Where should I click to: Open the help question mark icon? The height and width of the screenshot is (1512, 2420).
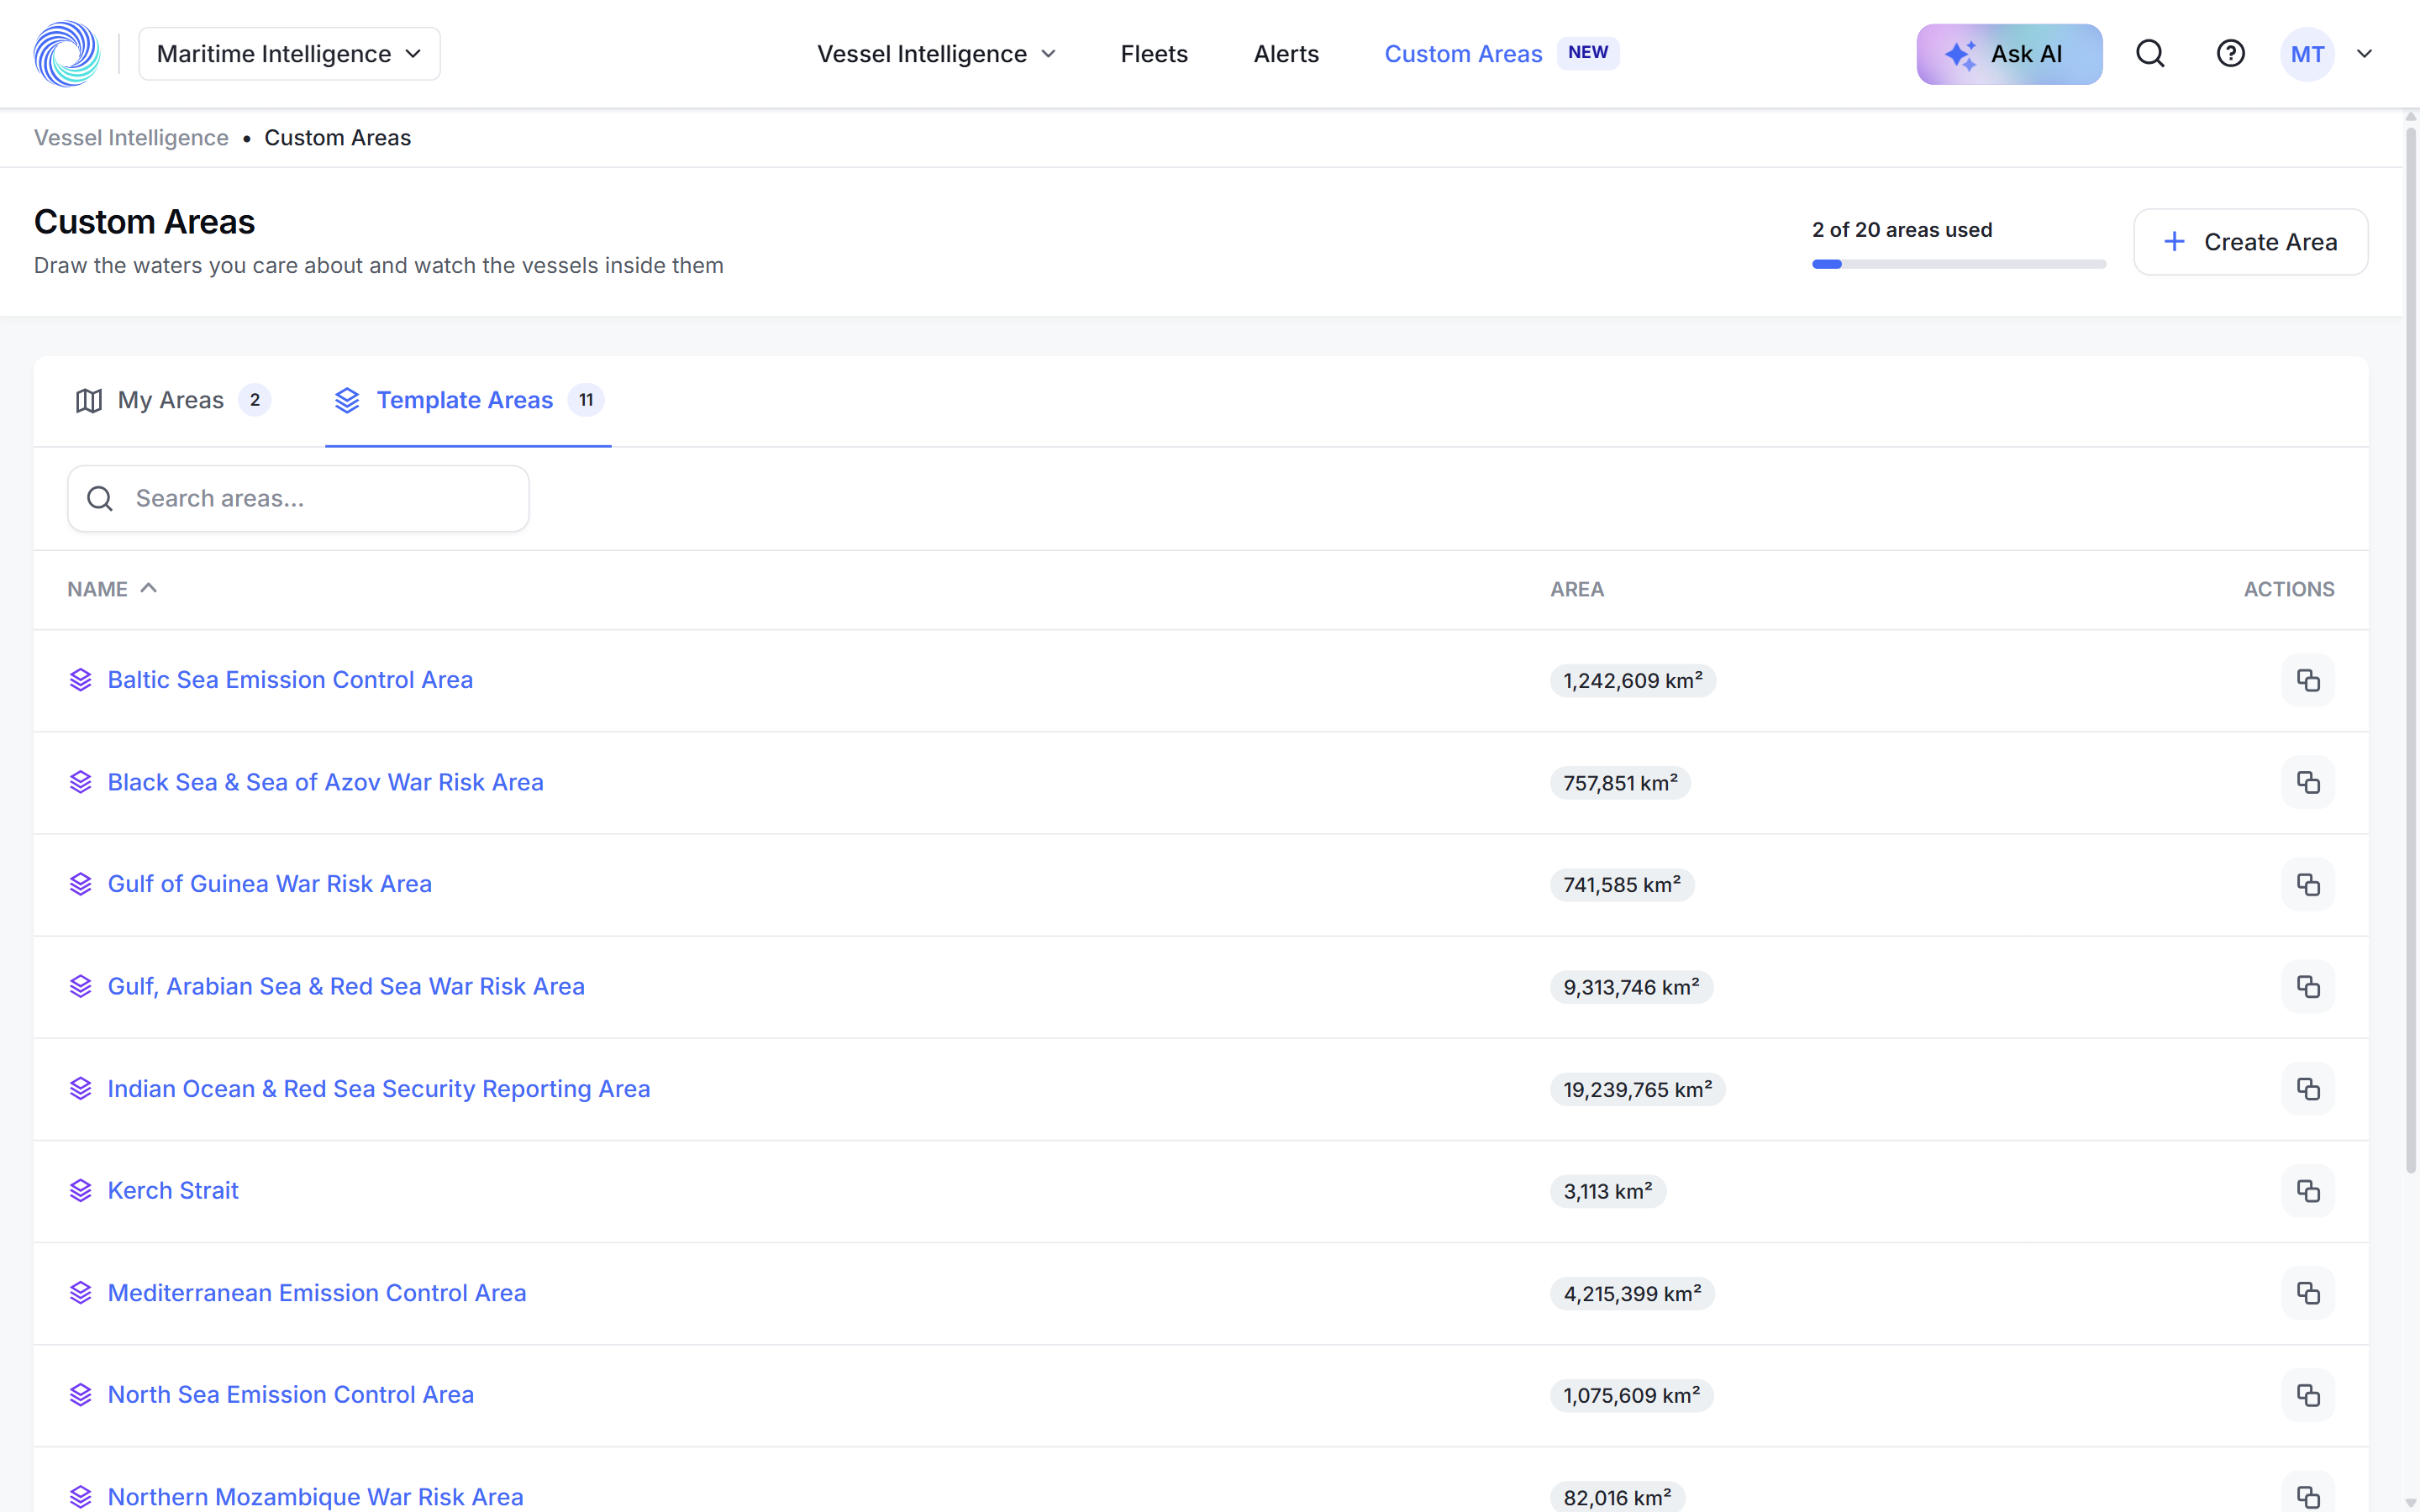pos(2230,54)
